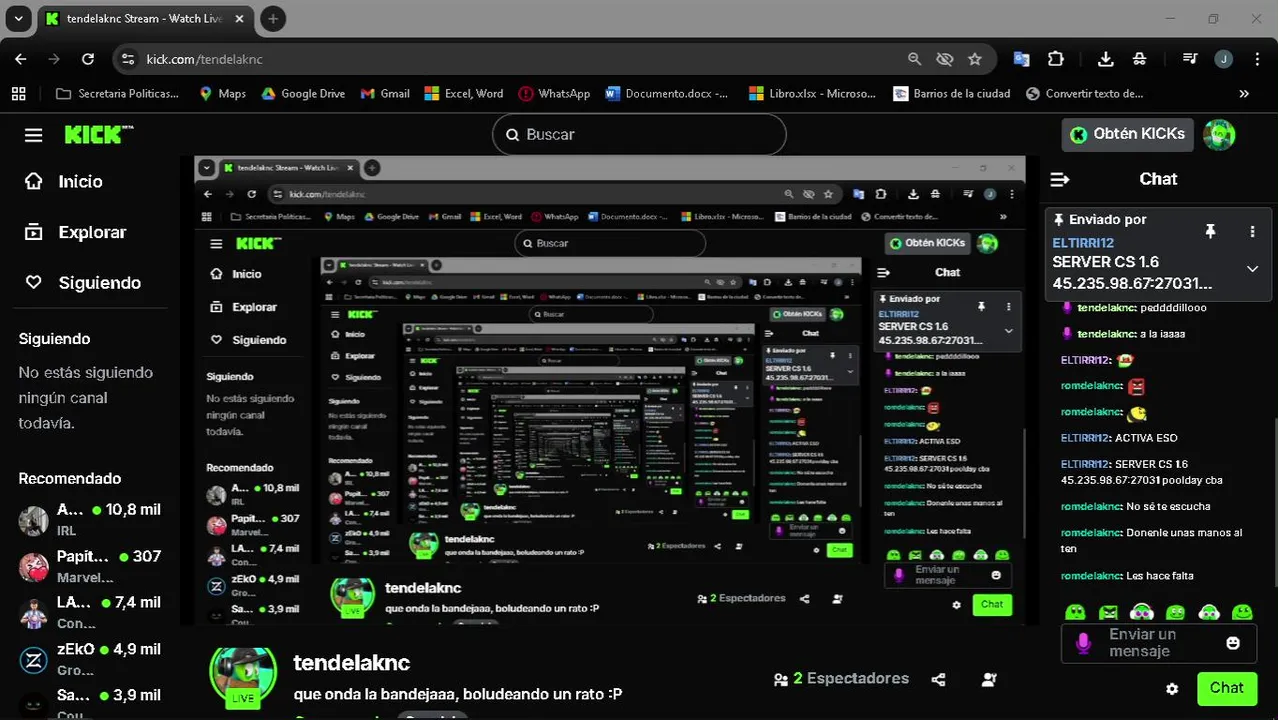
Task: Open the tab search dropdown arrow
Action: (x=20, y=19)
